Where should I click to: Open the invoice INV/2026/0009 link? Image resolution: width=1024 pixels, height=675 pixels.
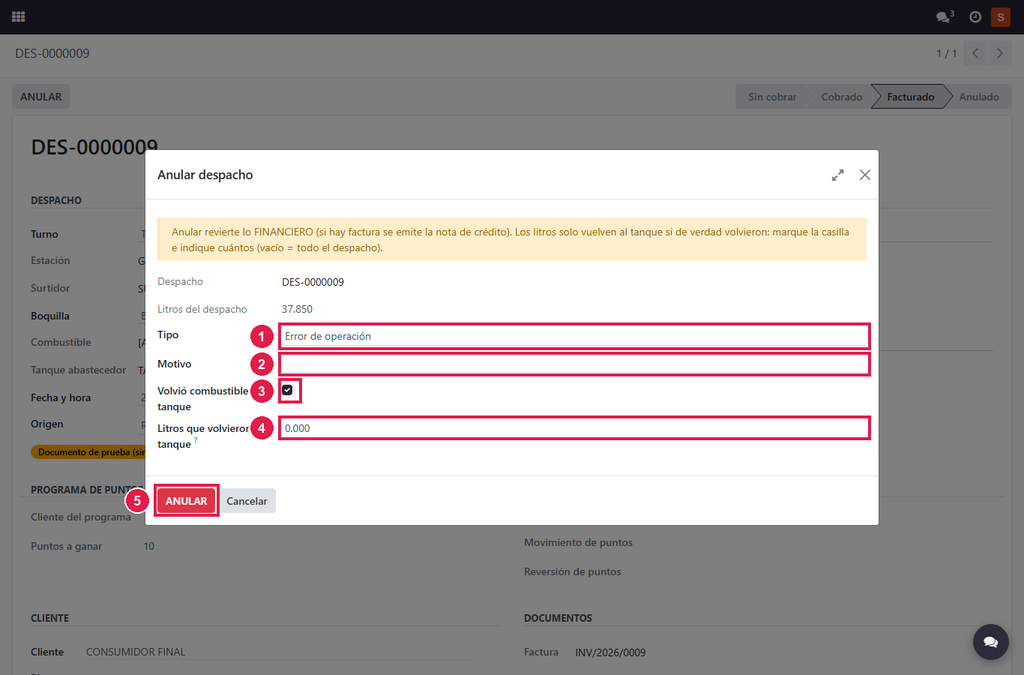[x=611, y=652]
